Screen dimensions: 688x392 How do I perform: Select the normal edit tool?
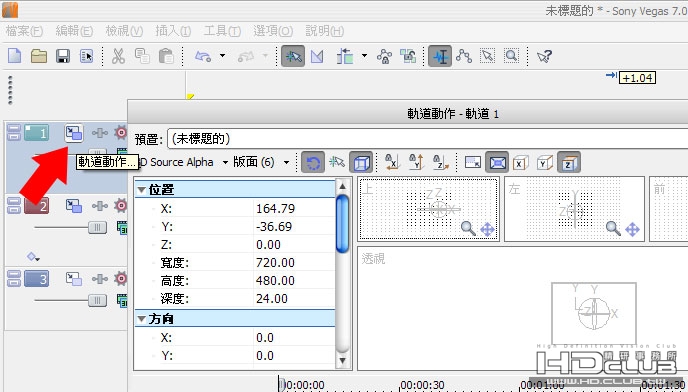(440, 56)
